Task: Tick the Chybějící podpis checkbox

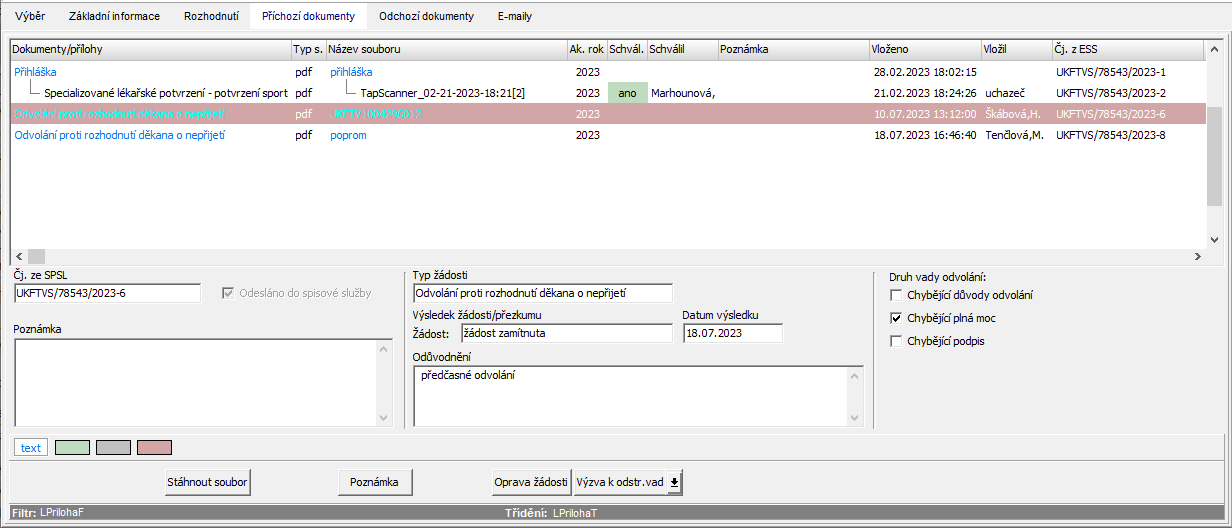Action: pos(895,341)
